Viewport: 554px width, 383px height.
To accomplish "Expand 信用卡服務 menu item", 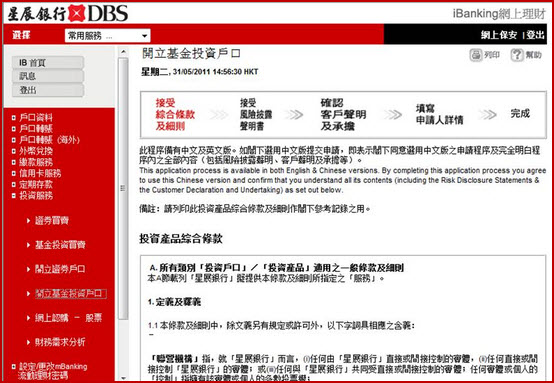I will 40,173.
